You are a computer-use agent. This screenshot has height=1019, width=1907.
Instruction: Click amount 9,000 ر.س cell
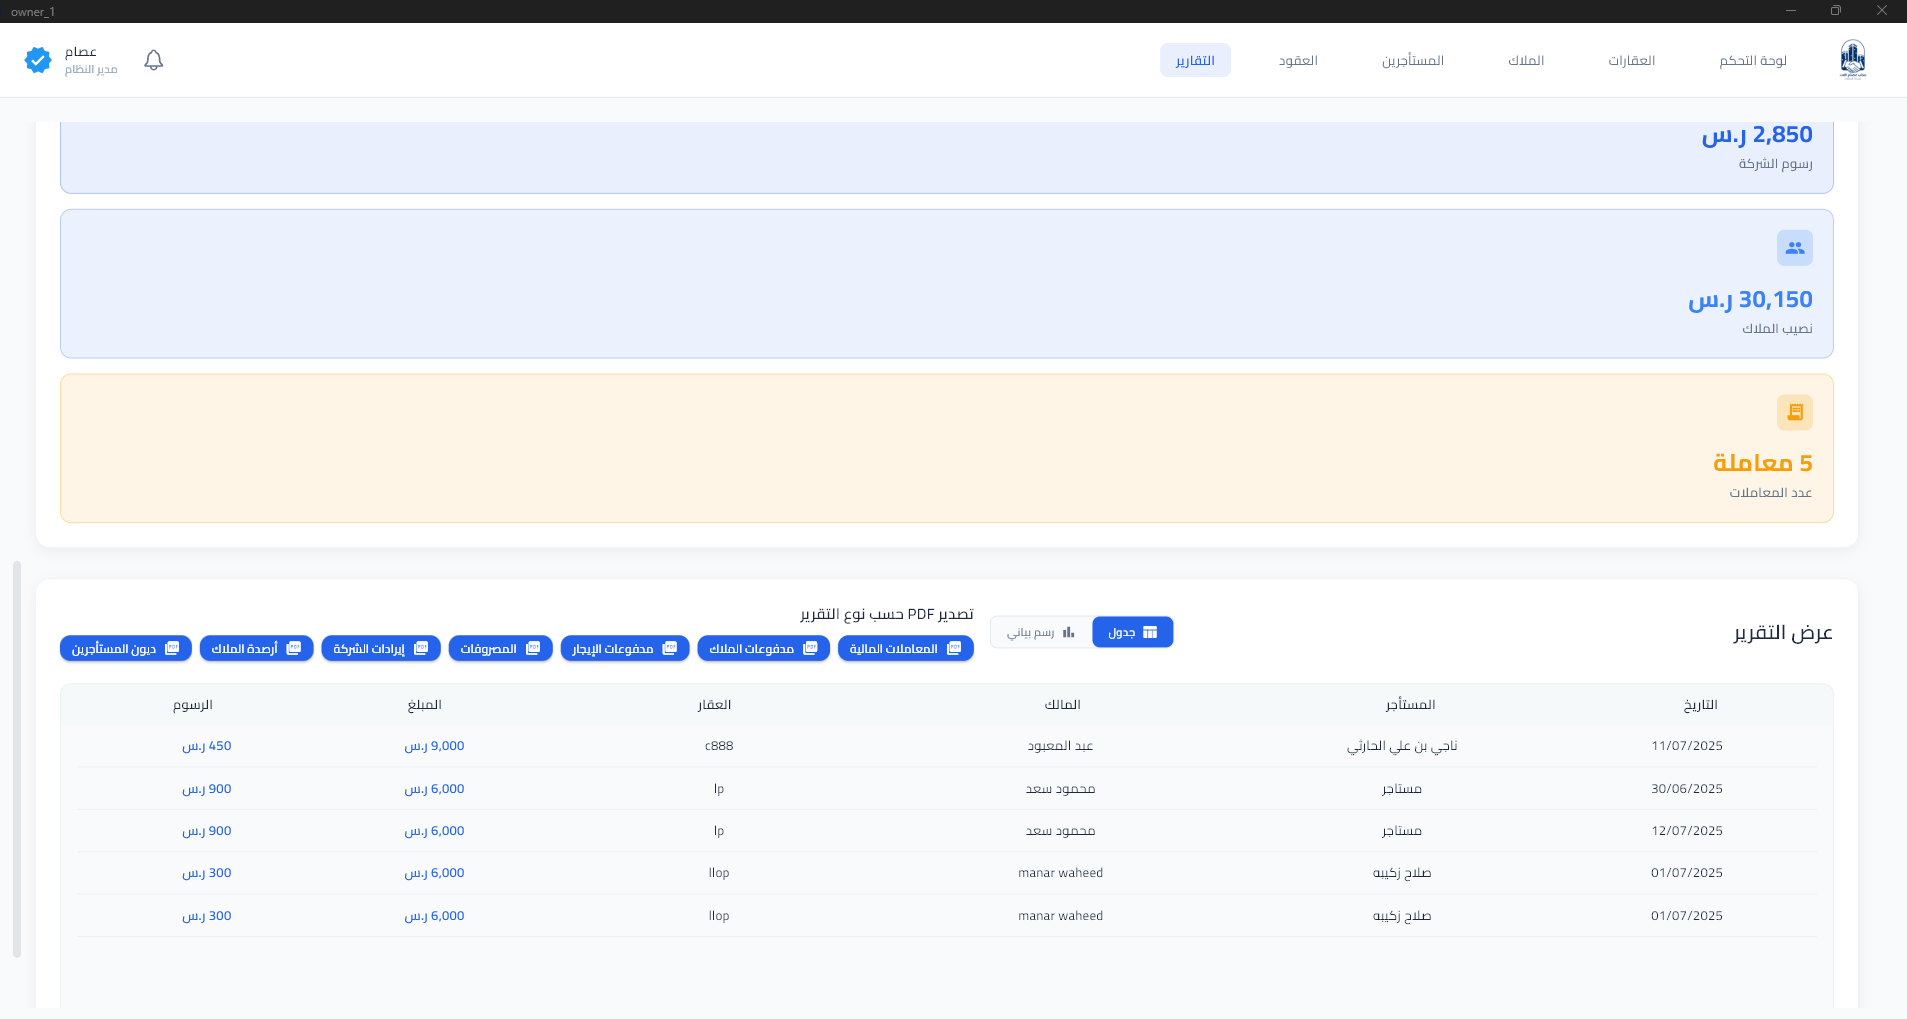point(434,746)
